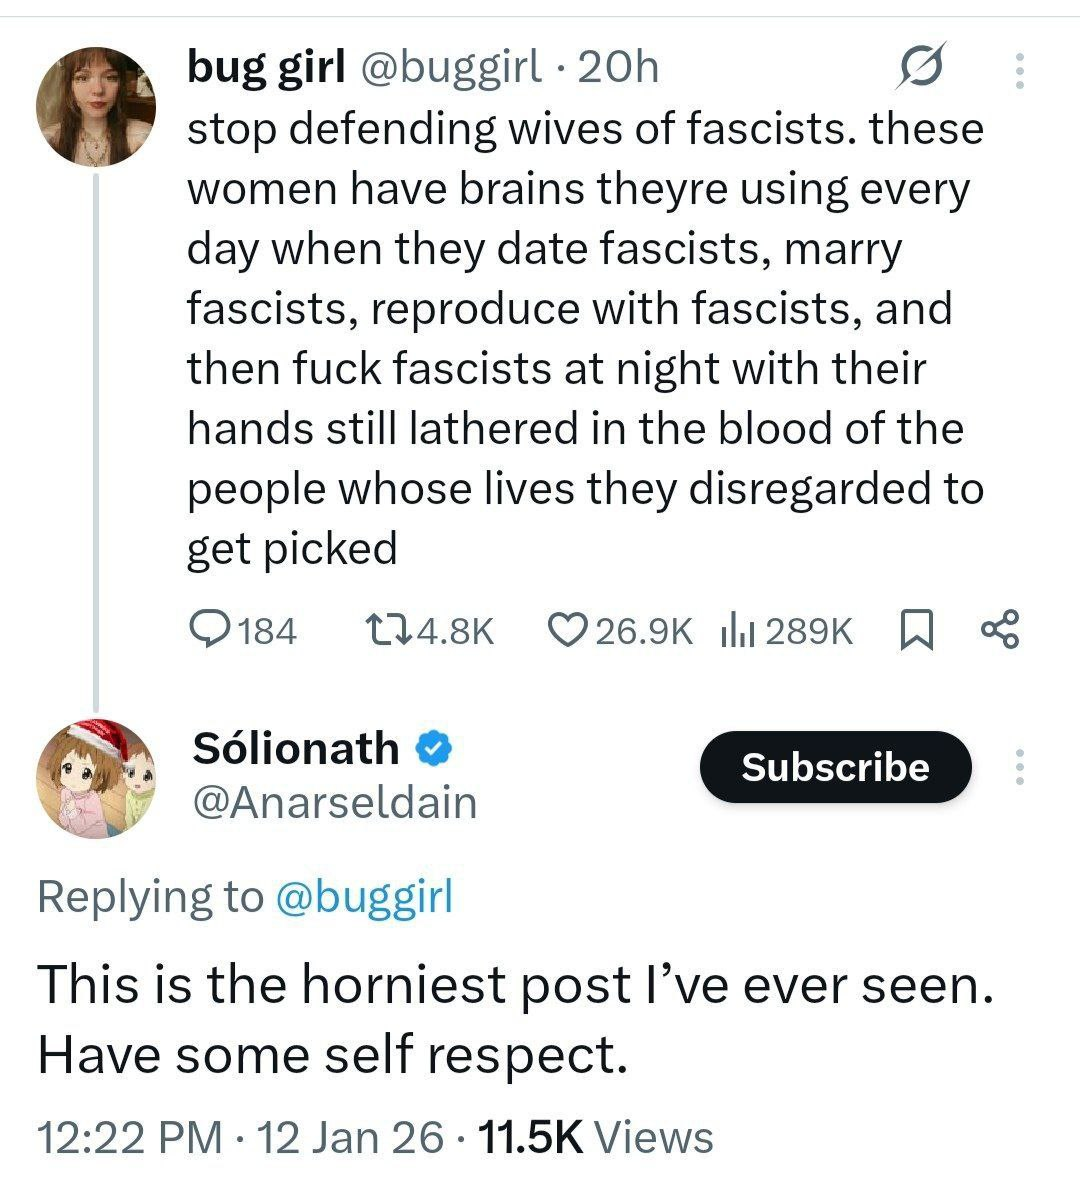
Task: Click the Sólionath display name
Action: (295, 747)
